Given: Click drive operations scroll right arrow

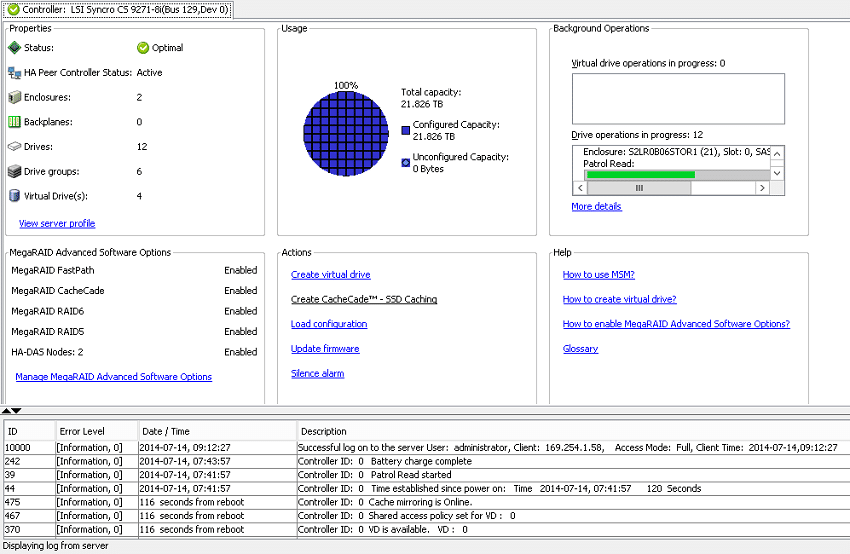Looking at the screenshot, I should coord(763,188).
